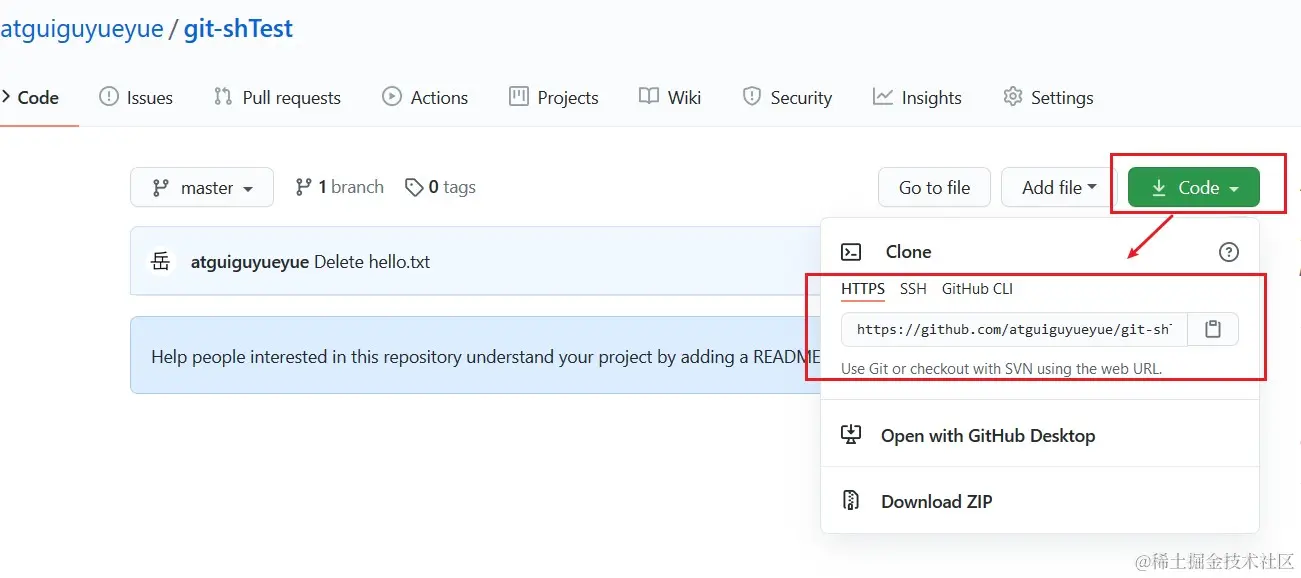Select the SSH clone tab
1301x578 pixels.
click(x=913, y=289)
